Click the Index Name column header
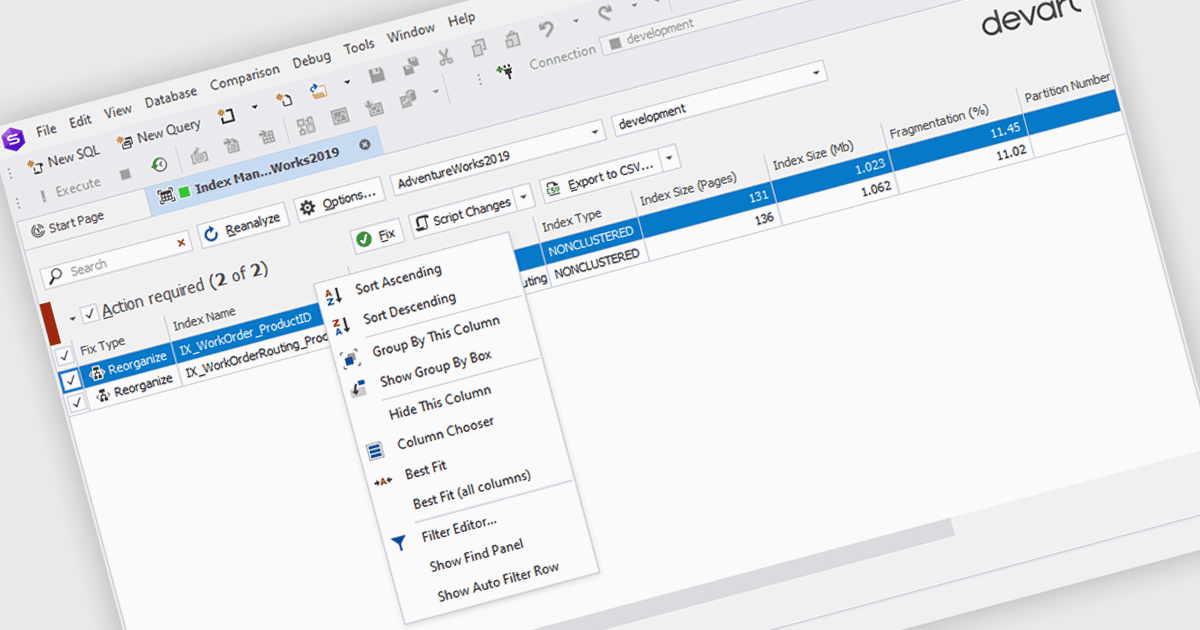 click(204, 320)
